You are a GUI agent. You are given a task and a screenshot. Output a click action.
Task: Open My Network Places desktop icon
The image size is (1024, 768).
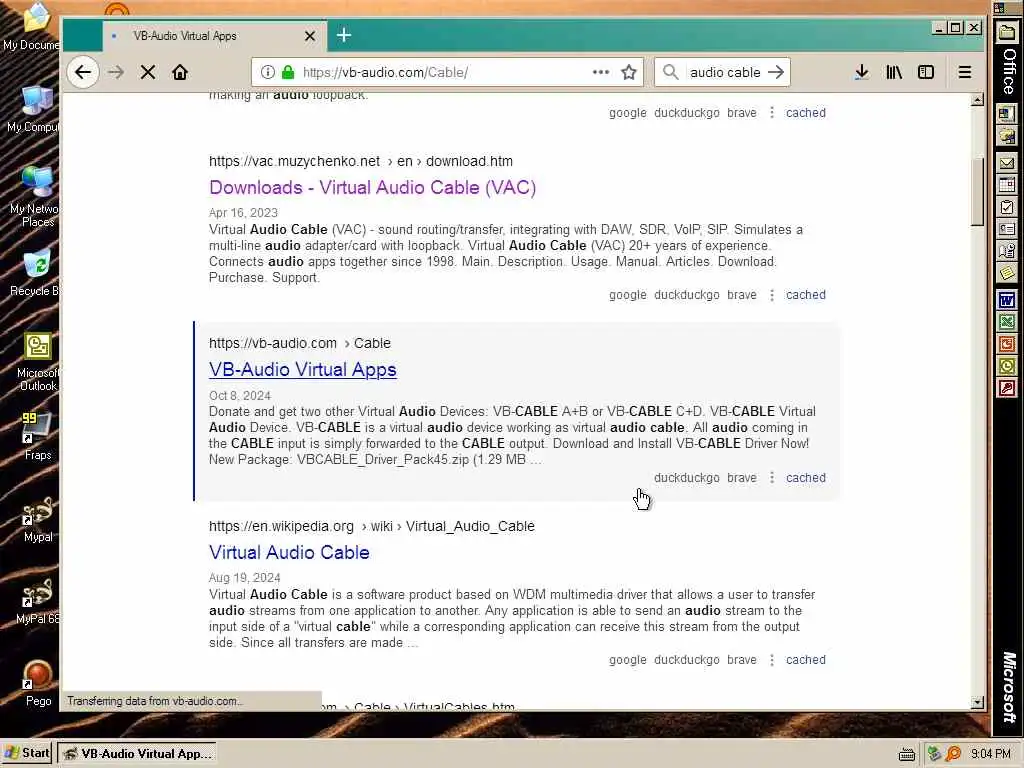click(x=35, y=196)
